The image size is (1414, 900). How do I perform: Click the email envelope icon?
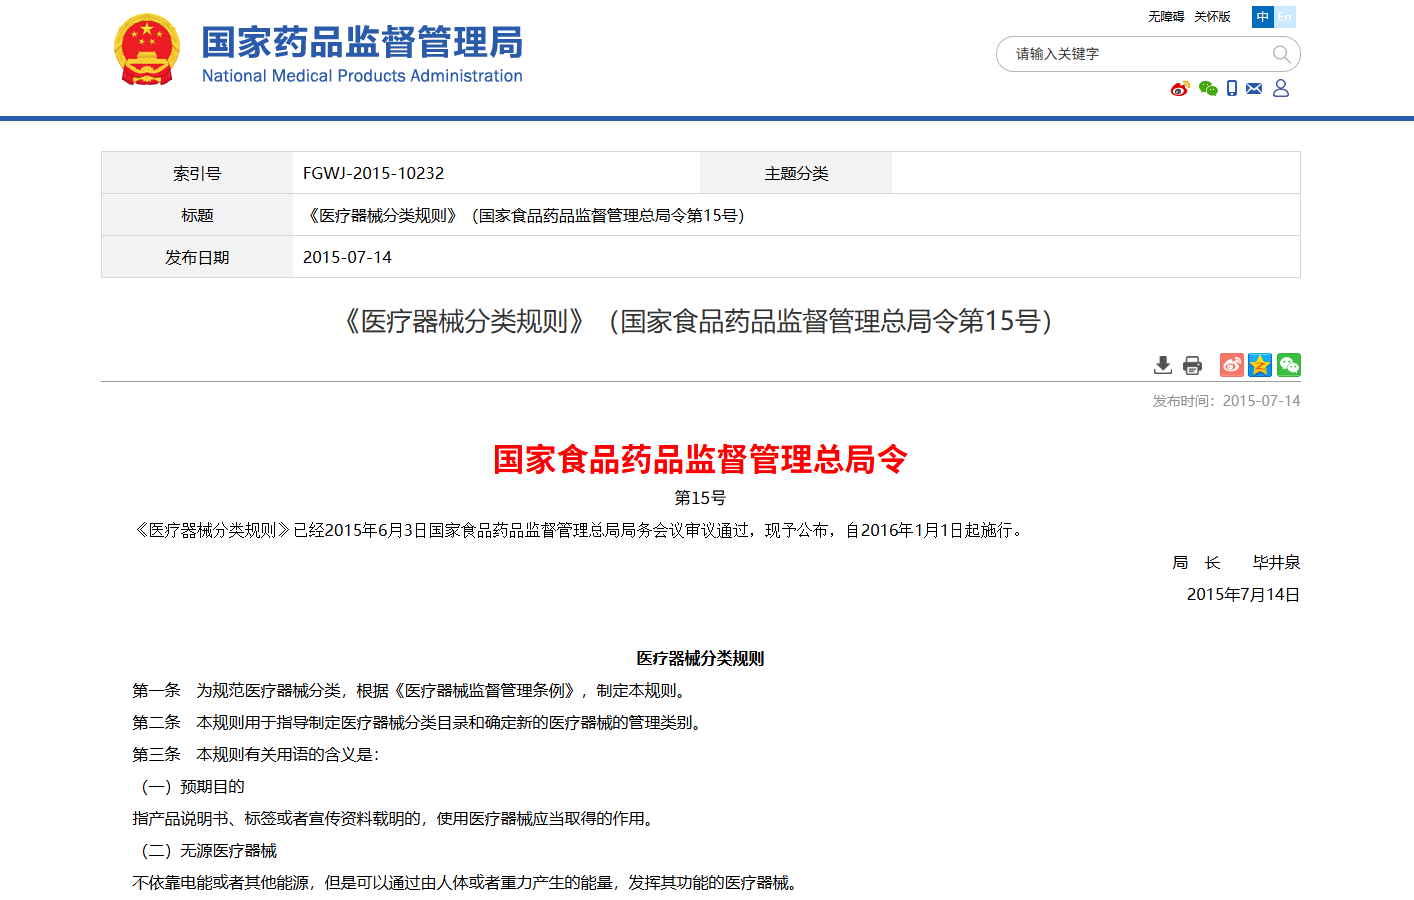tap(1254, 88)
